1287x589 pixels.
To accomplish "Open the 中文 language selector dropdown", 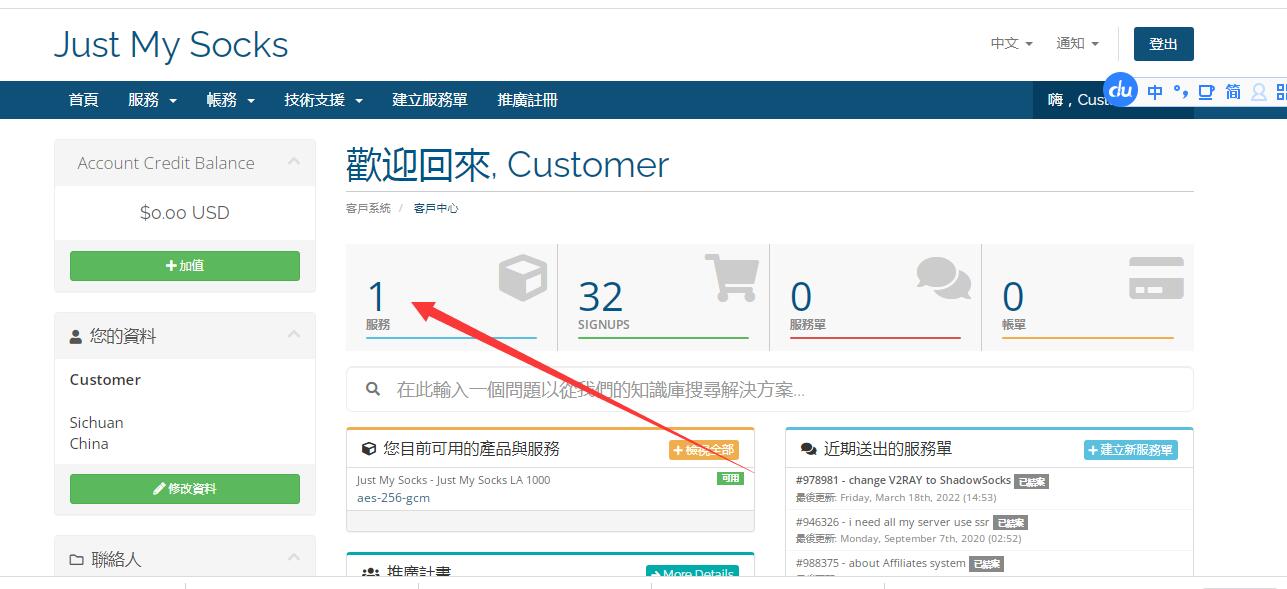I will click(x=1010, y=43).
